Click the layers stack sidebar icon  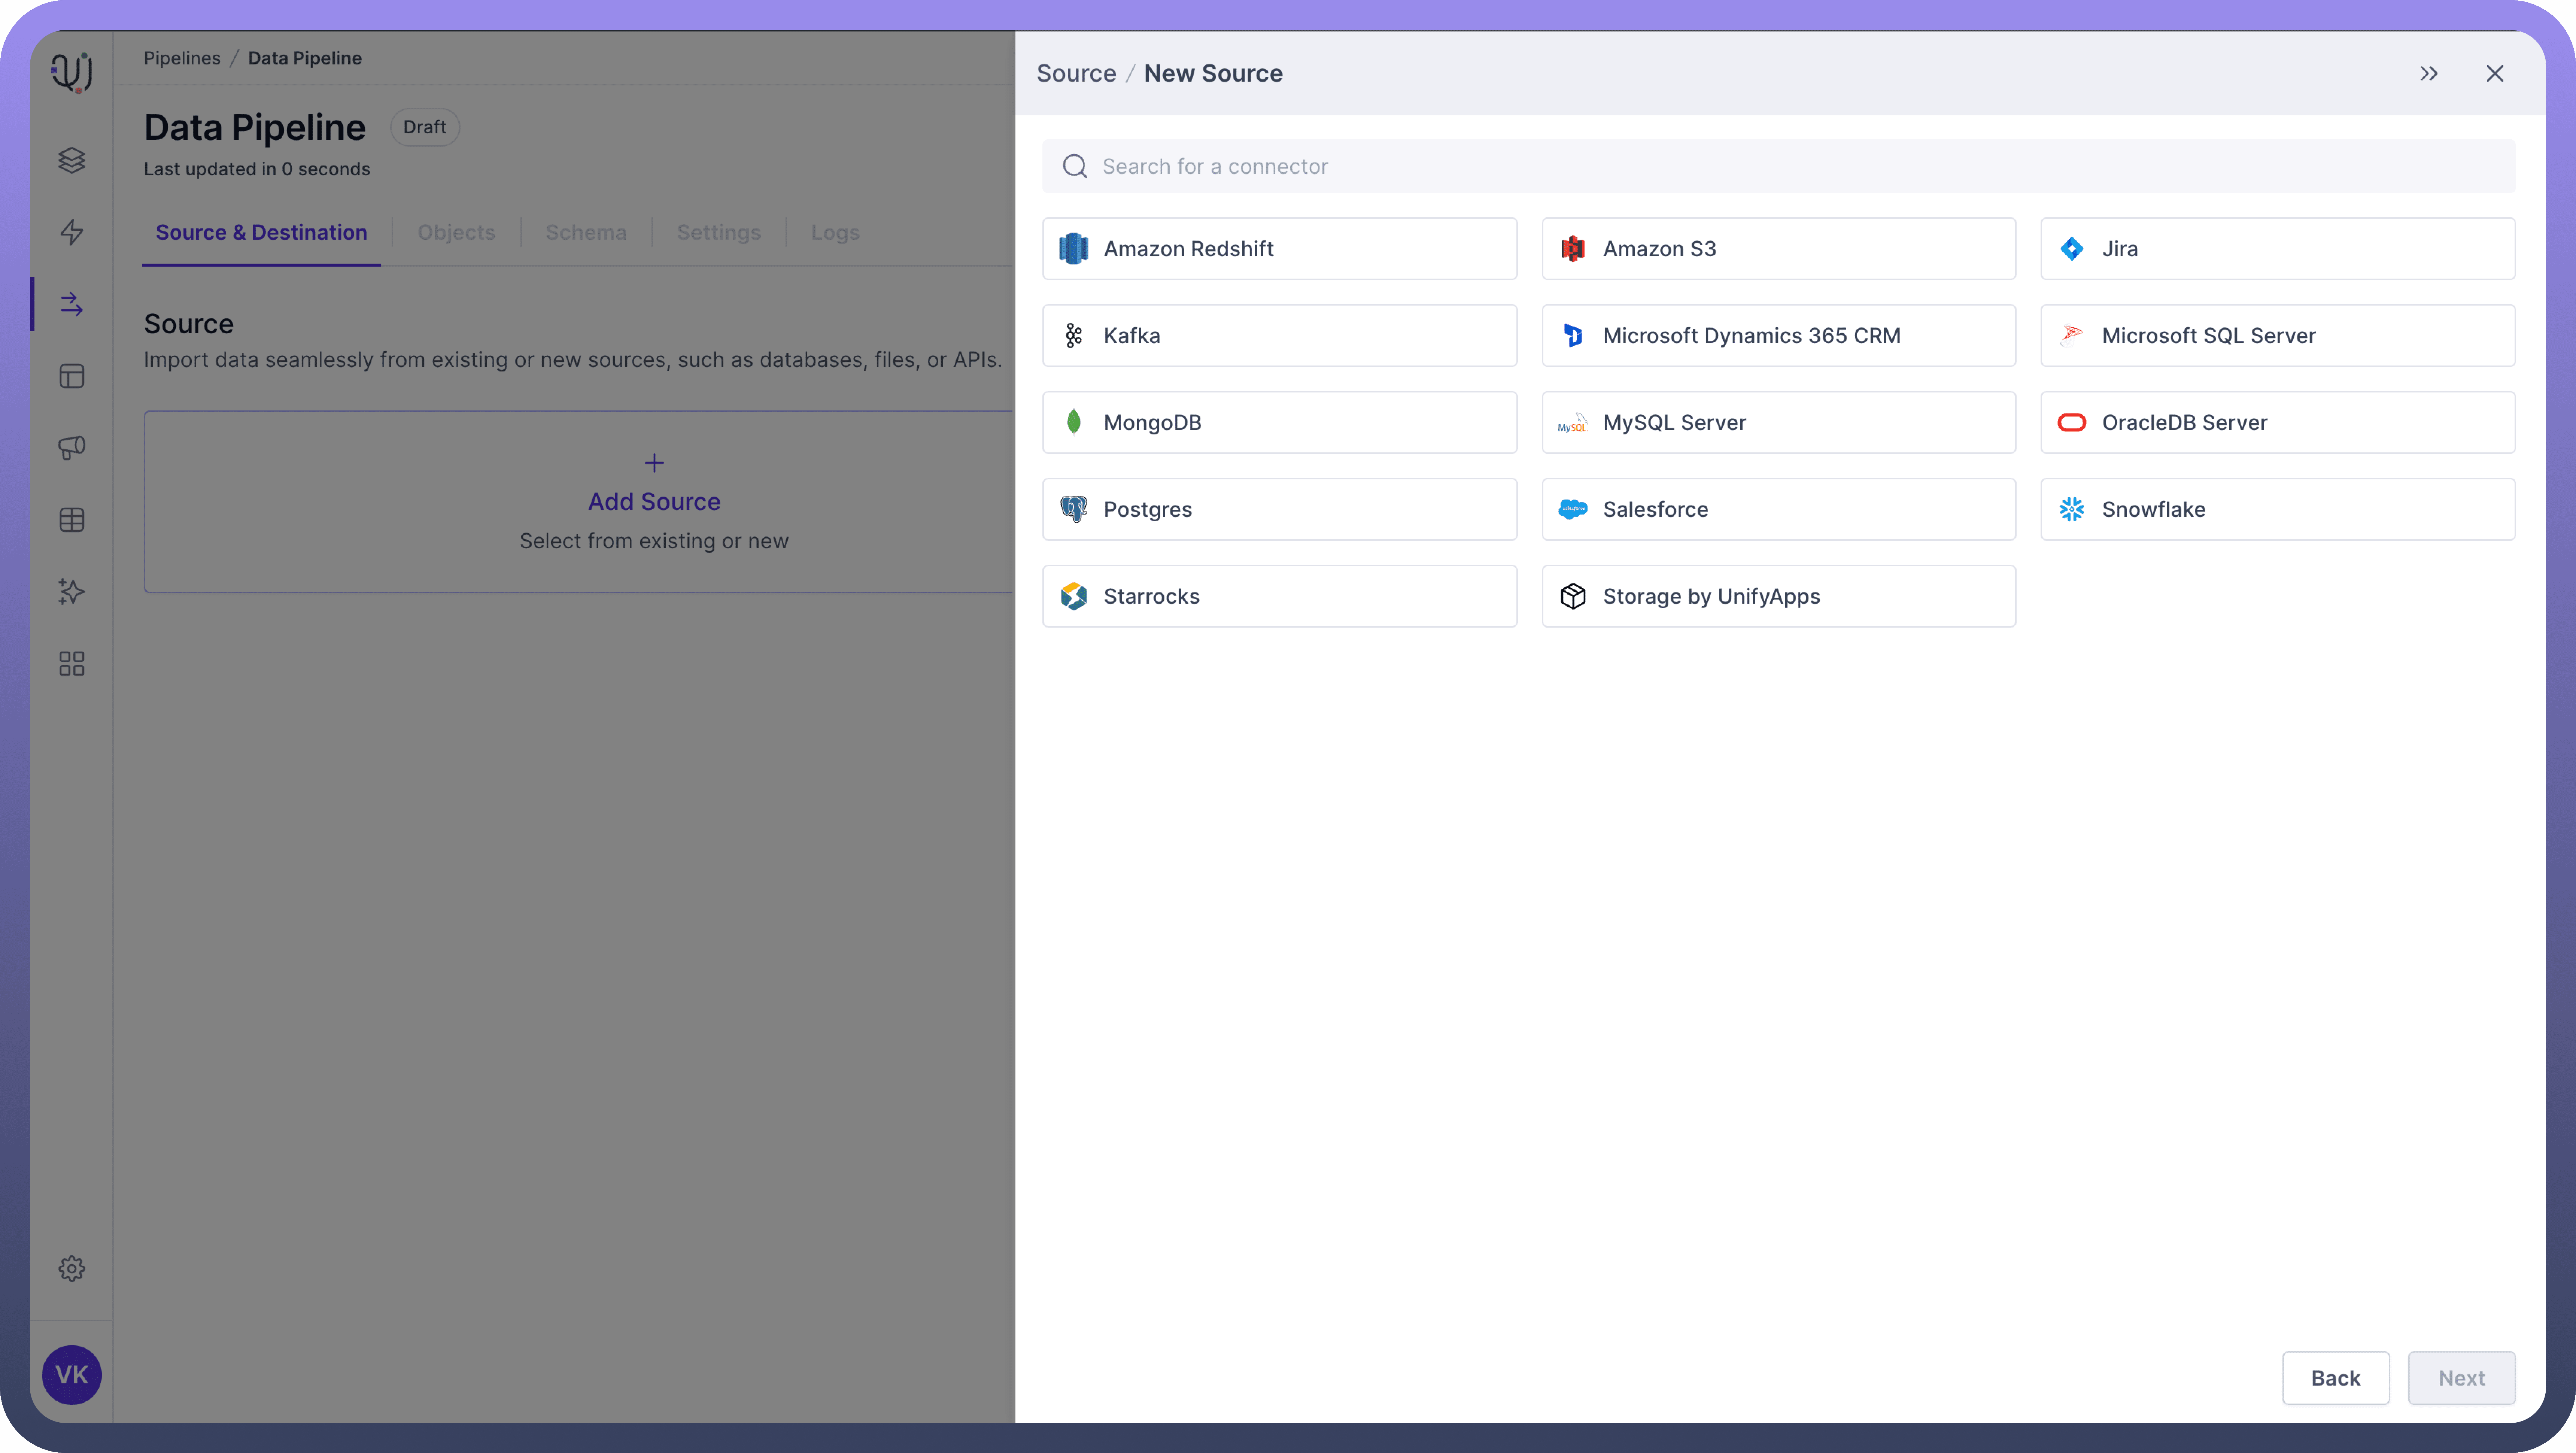click(71, 160)
